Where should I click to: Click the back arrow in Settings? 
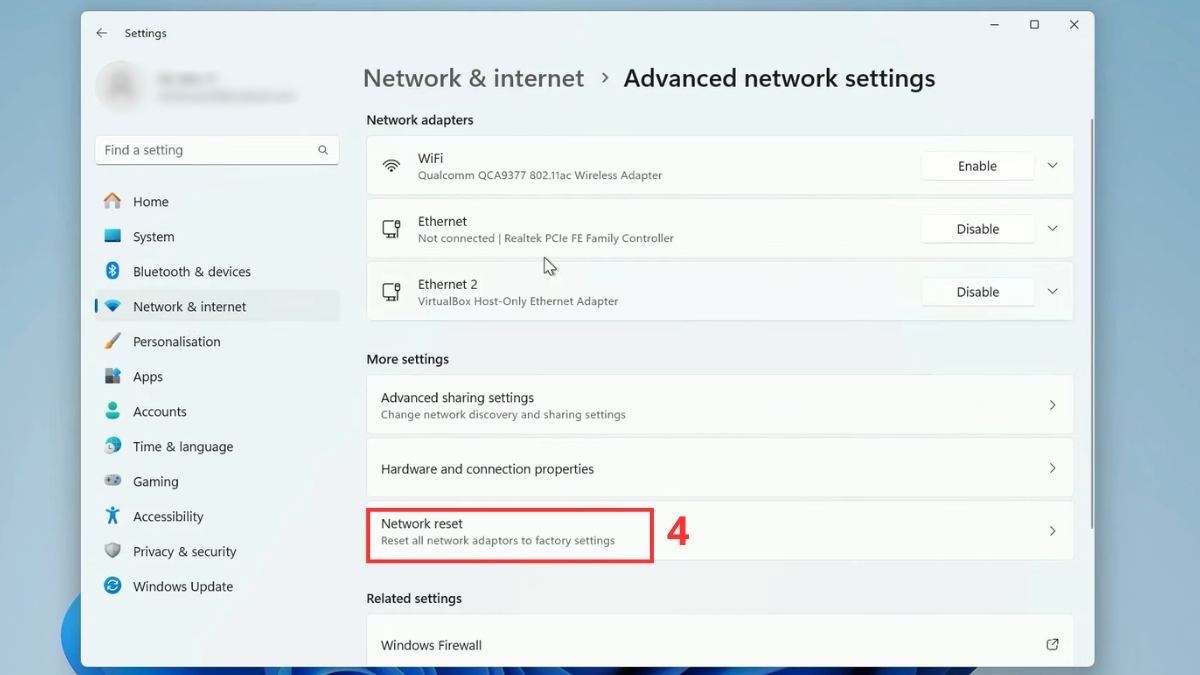pyautogui.click(x=100, y=33)
